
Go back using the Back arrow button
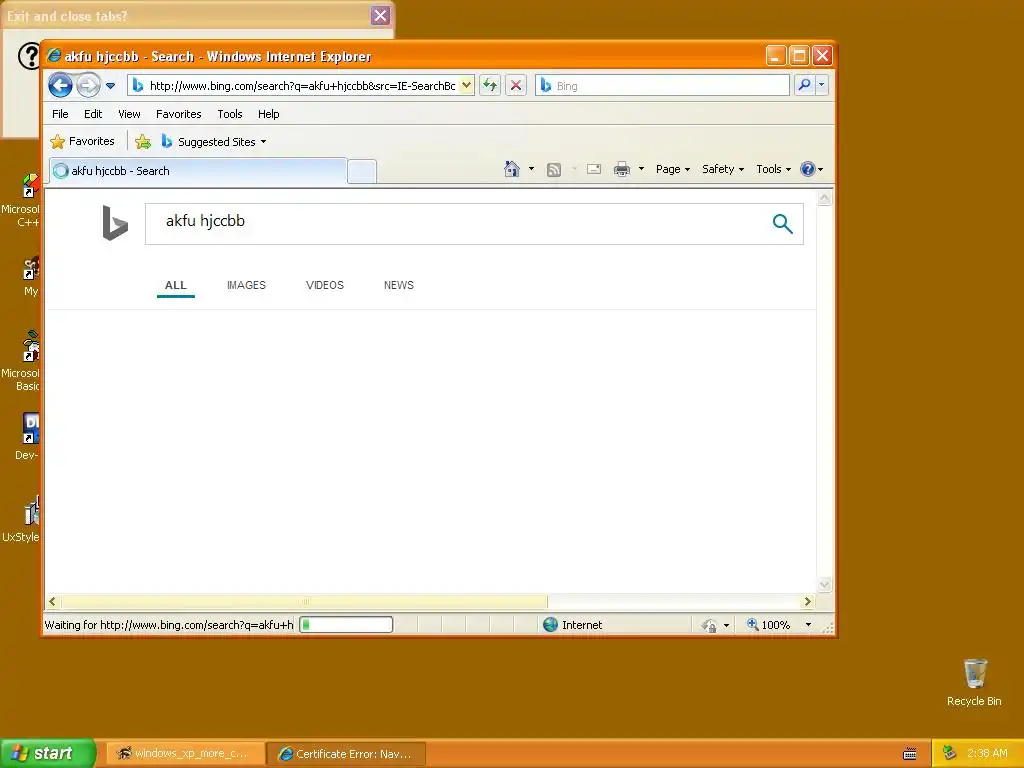[x=60, y=85]
